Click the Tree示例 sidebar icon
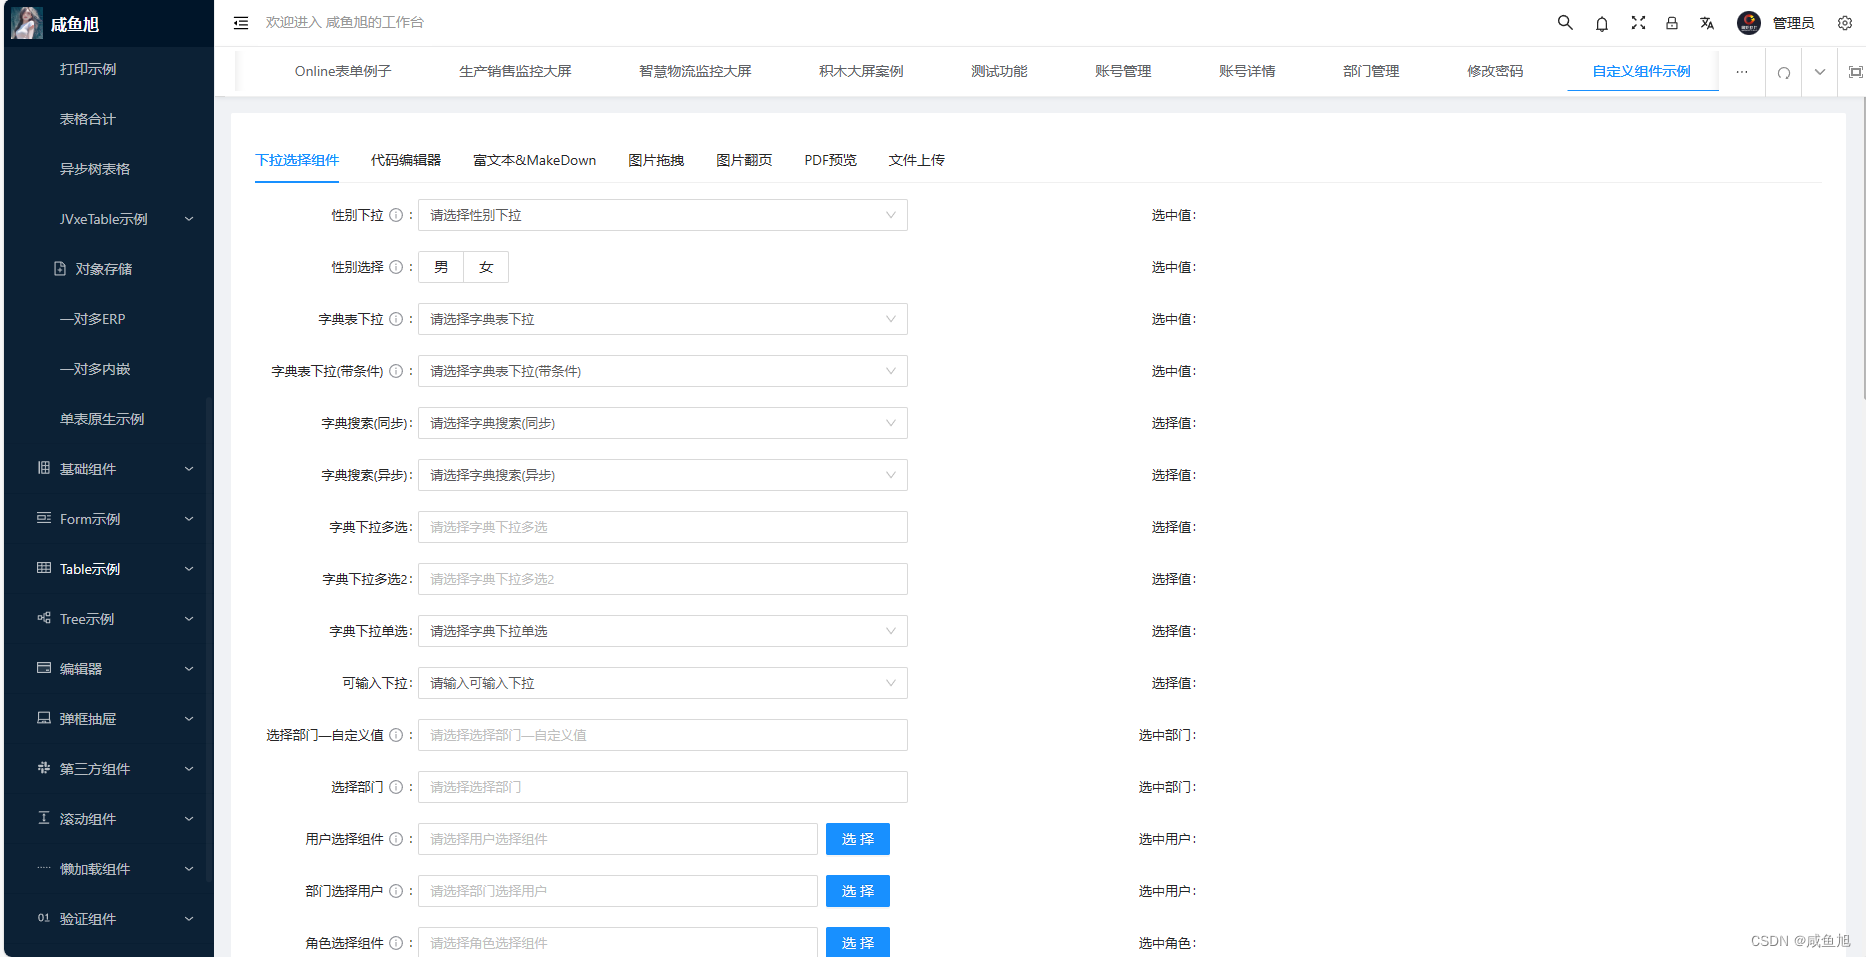 coord(44,618)
